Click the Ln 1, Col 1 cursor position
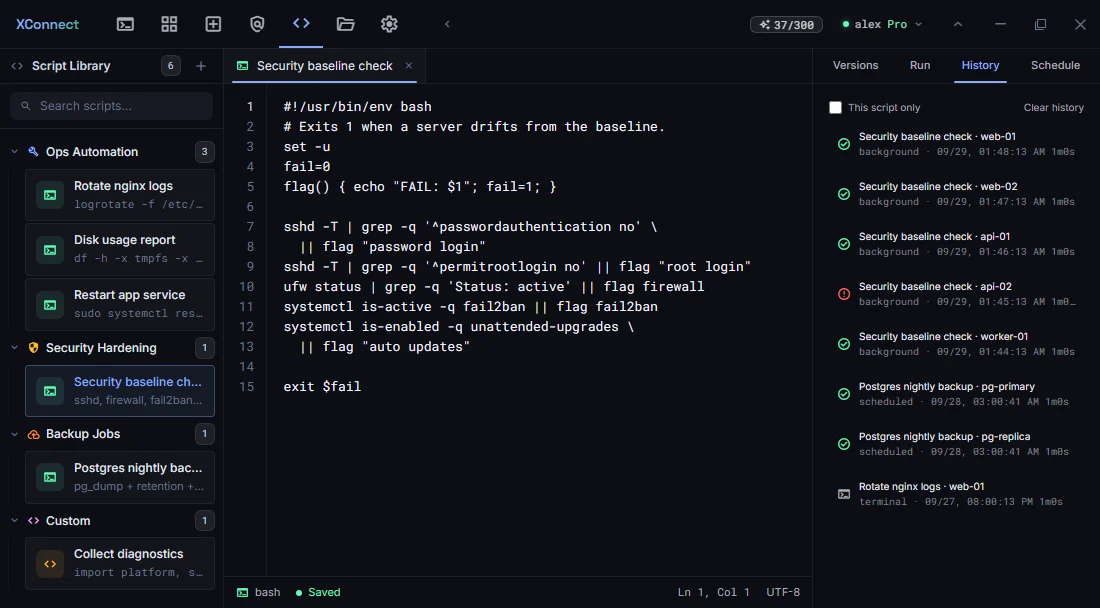 coord(713,593)
